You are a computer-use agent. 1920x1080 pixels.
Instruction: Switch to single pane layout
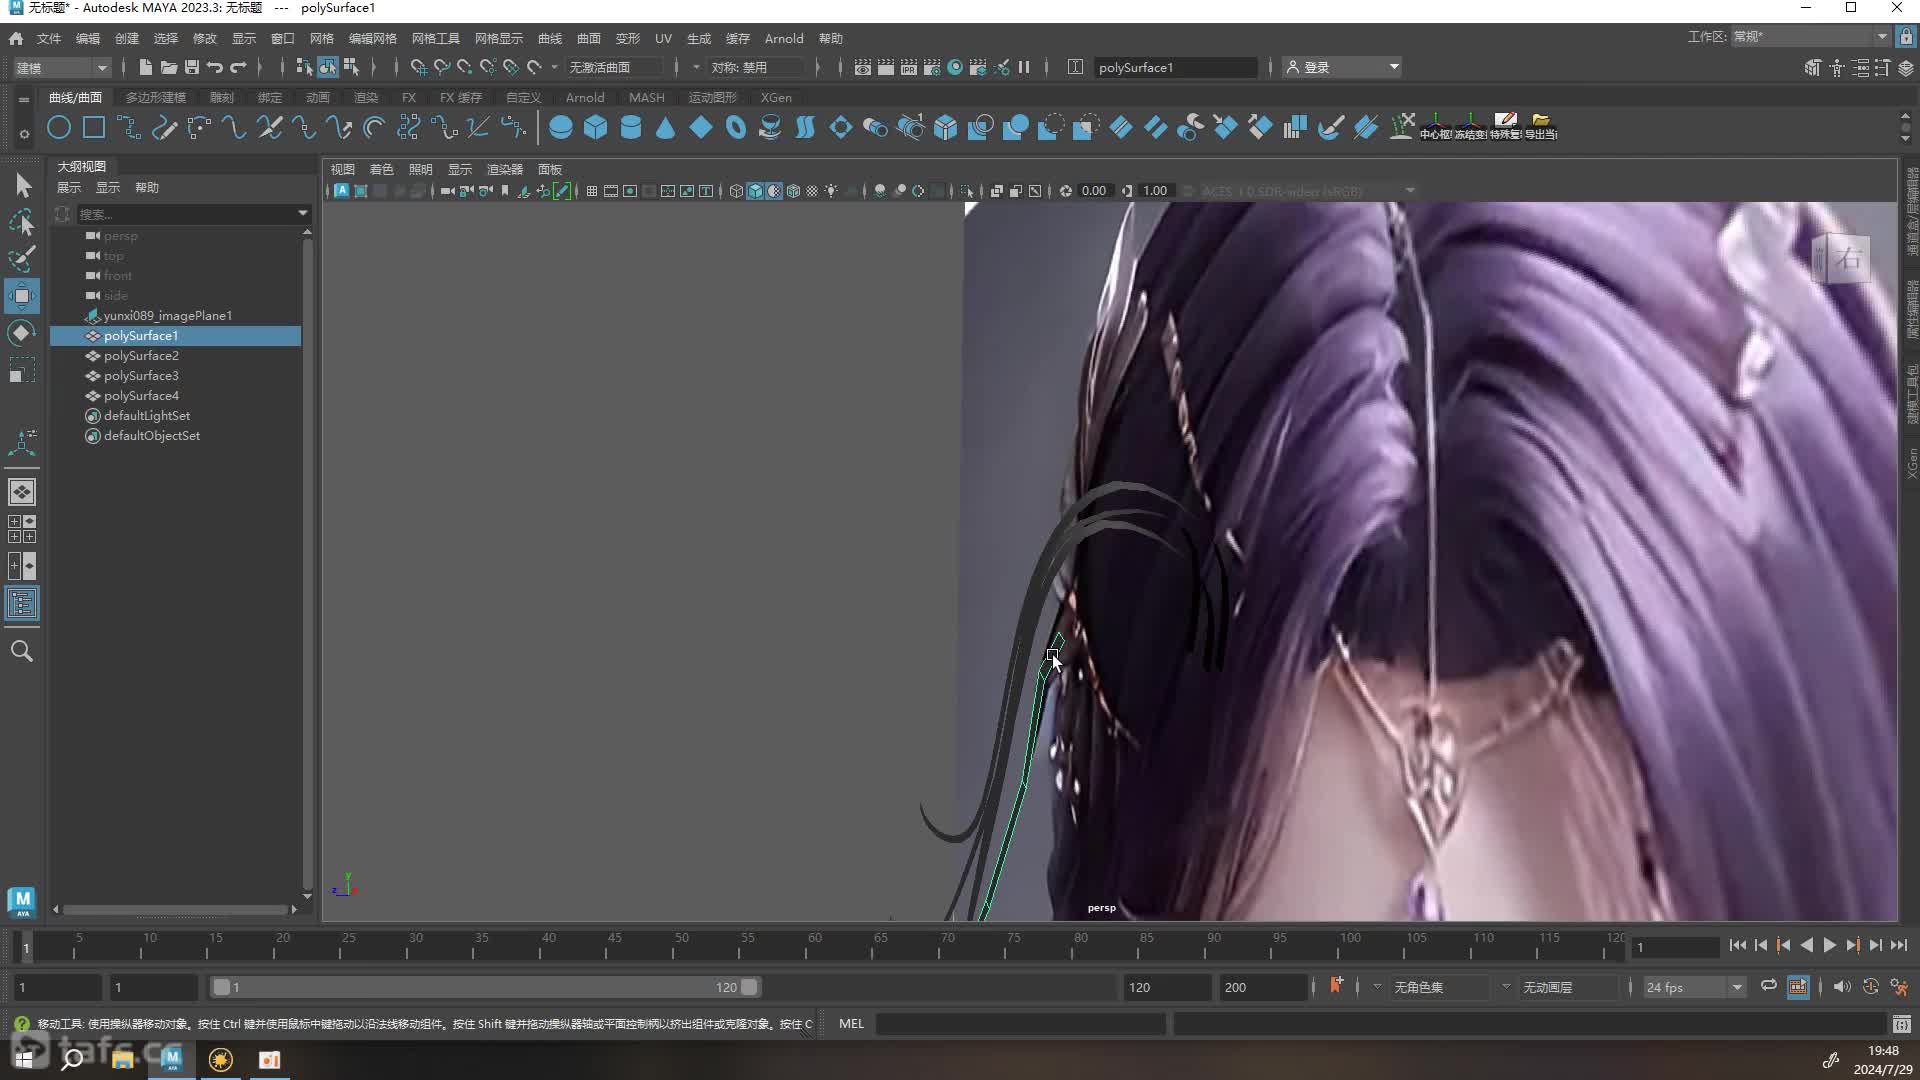(22, 492)
